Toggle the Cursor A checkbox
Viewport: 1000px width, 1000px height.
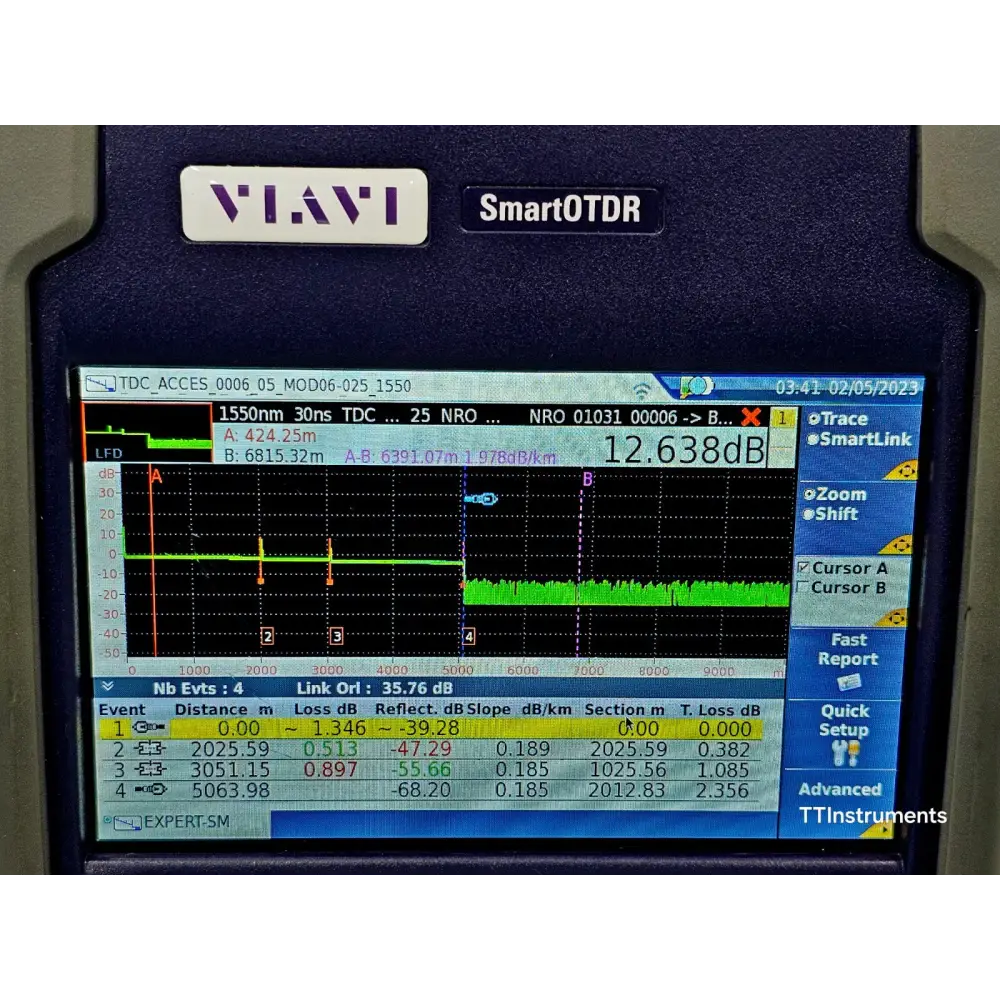[x=804, y=566]
